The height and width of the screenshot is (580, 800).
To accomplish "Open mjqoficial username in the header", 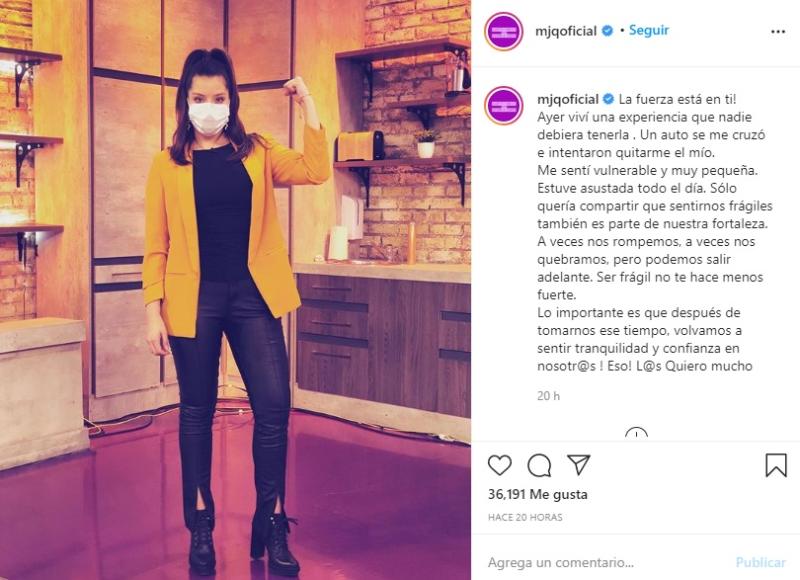I will pos(566,31).
